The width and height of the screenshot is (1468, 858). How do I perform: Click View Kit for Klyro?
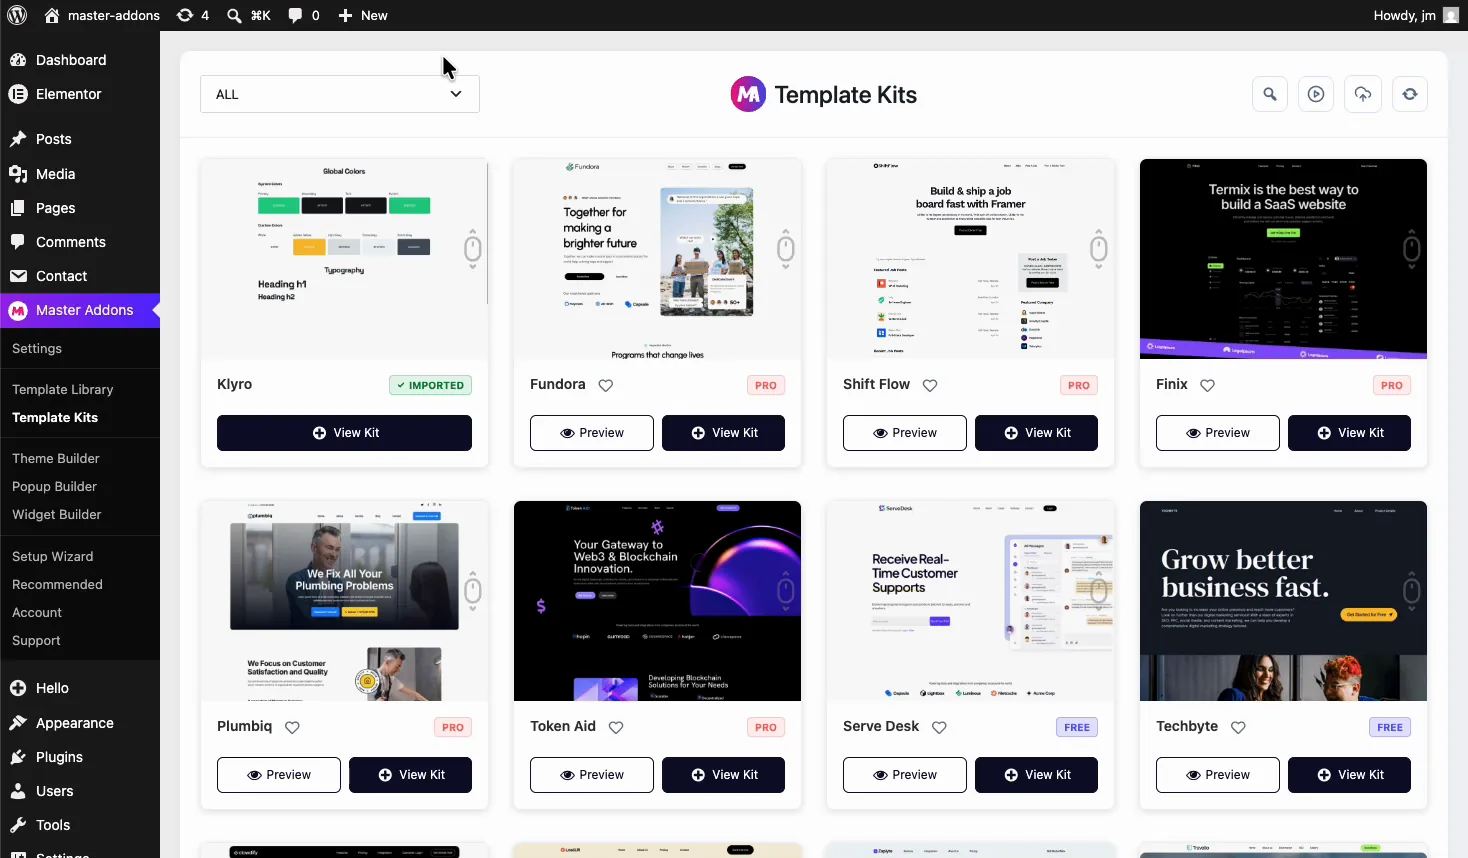344,433
